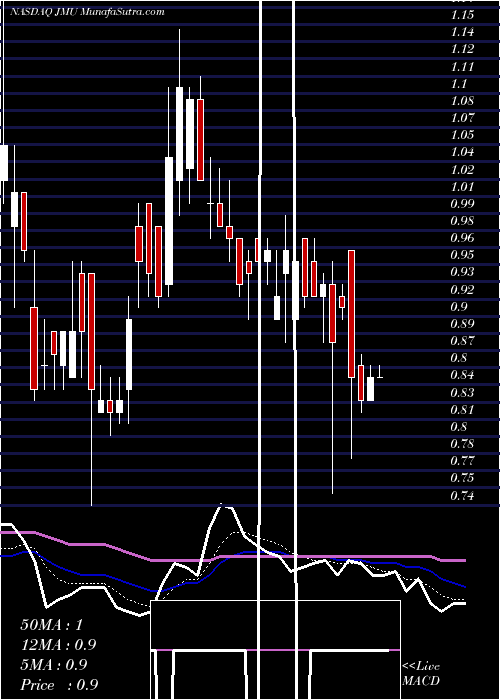Screen dimensions: 500x700
Task: Click the 1.08 price axis label
Action: (462, 100)
